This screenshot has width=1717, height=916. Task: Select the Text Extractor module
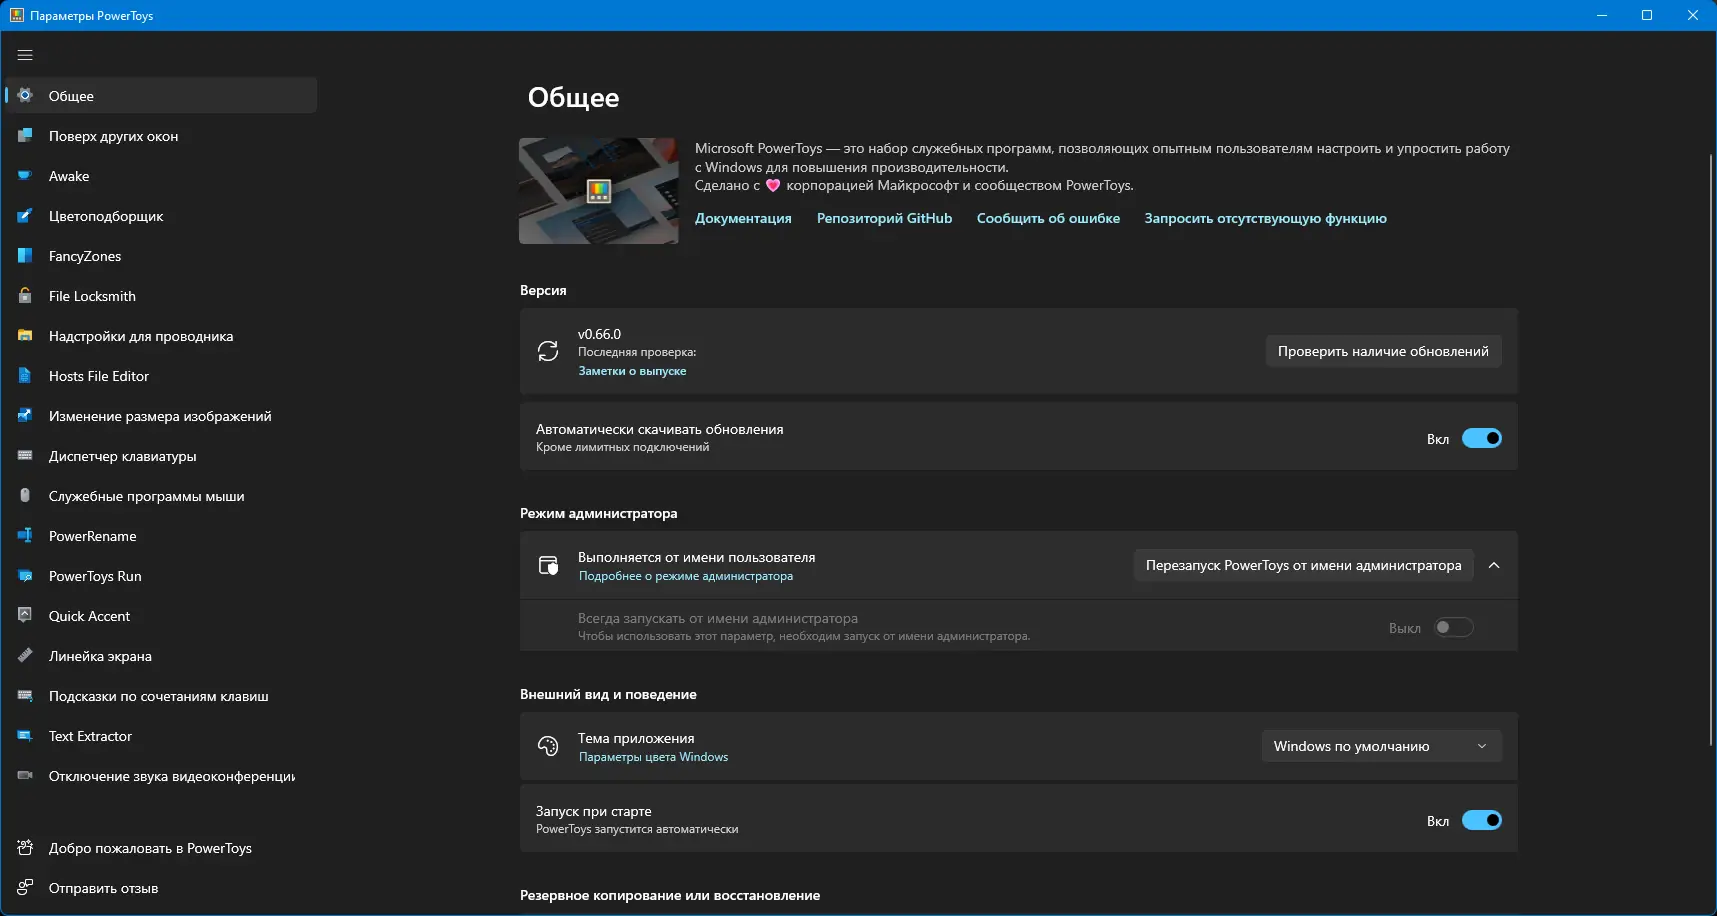click(x=90, y=736)
